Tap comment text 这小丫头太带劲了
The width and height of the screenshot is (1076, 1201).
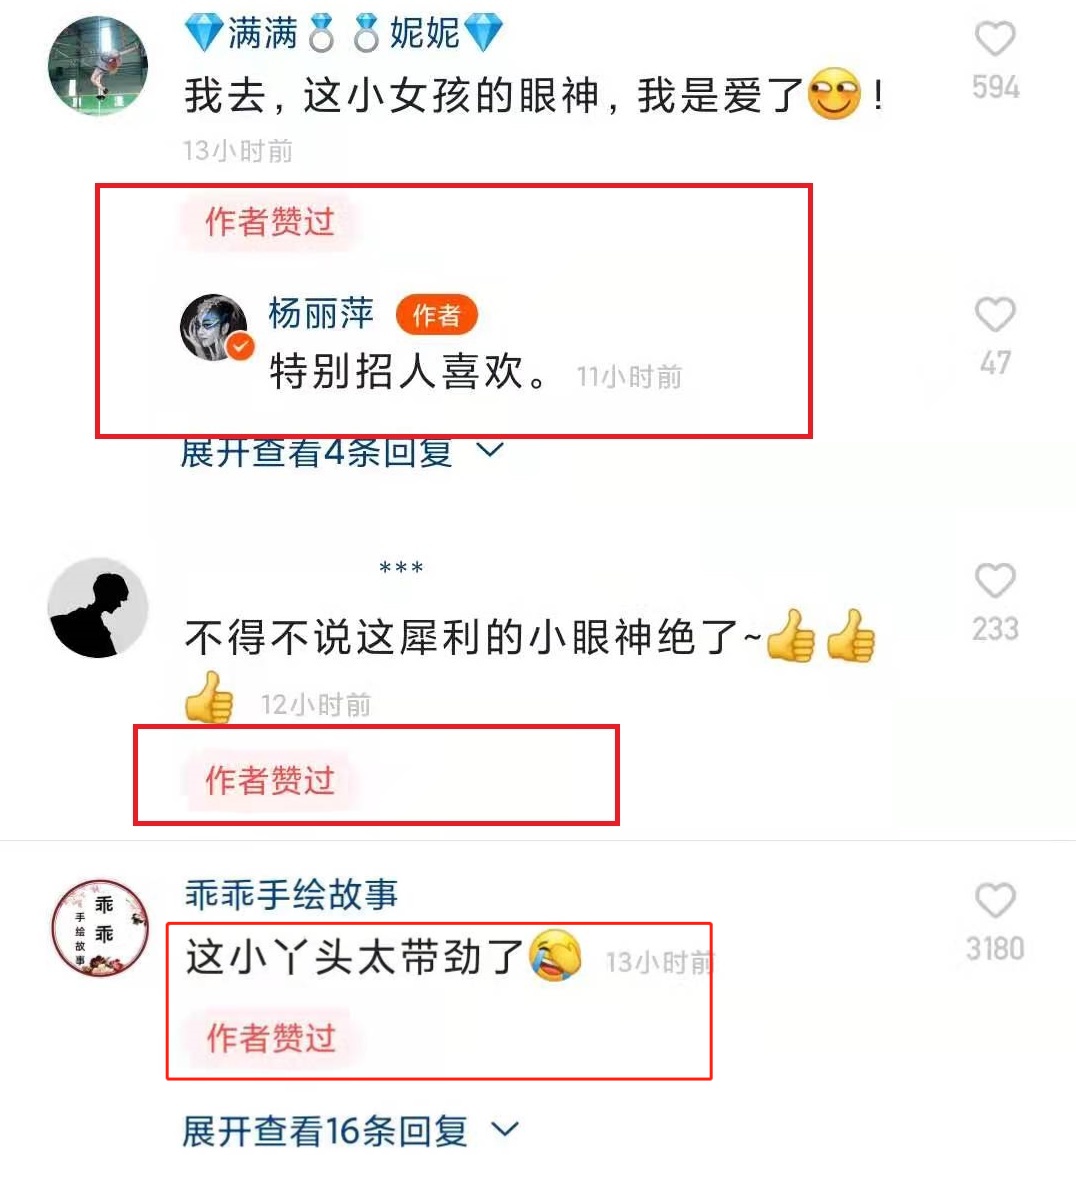point(354,957)
